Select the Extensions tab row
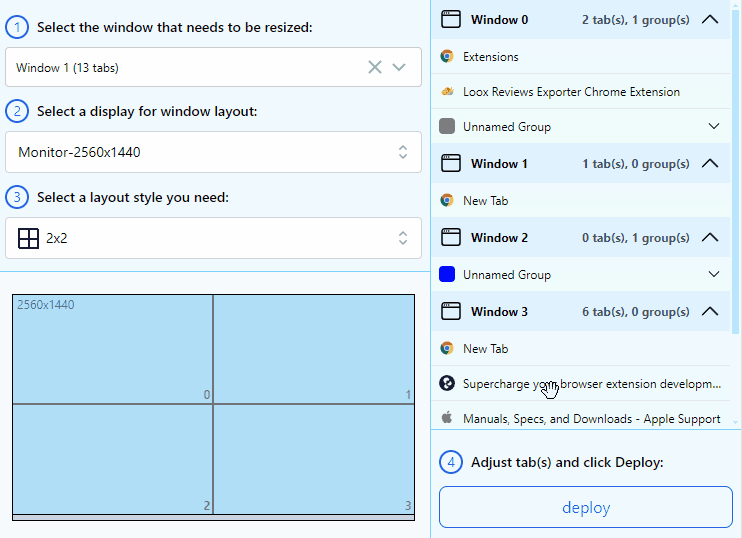The width and height of the screenshot is (742, 538). (581, 56)
